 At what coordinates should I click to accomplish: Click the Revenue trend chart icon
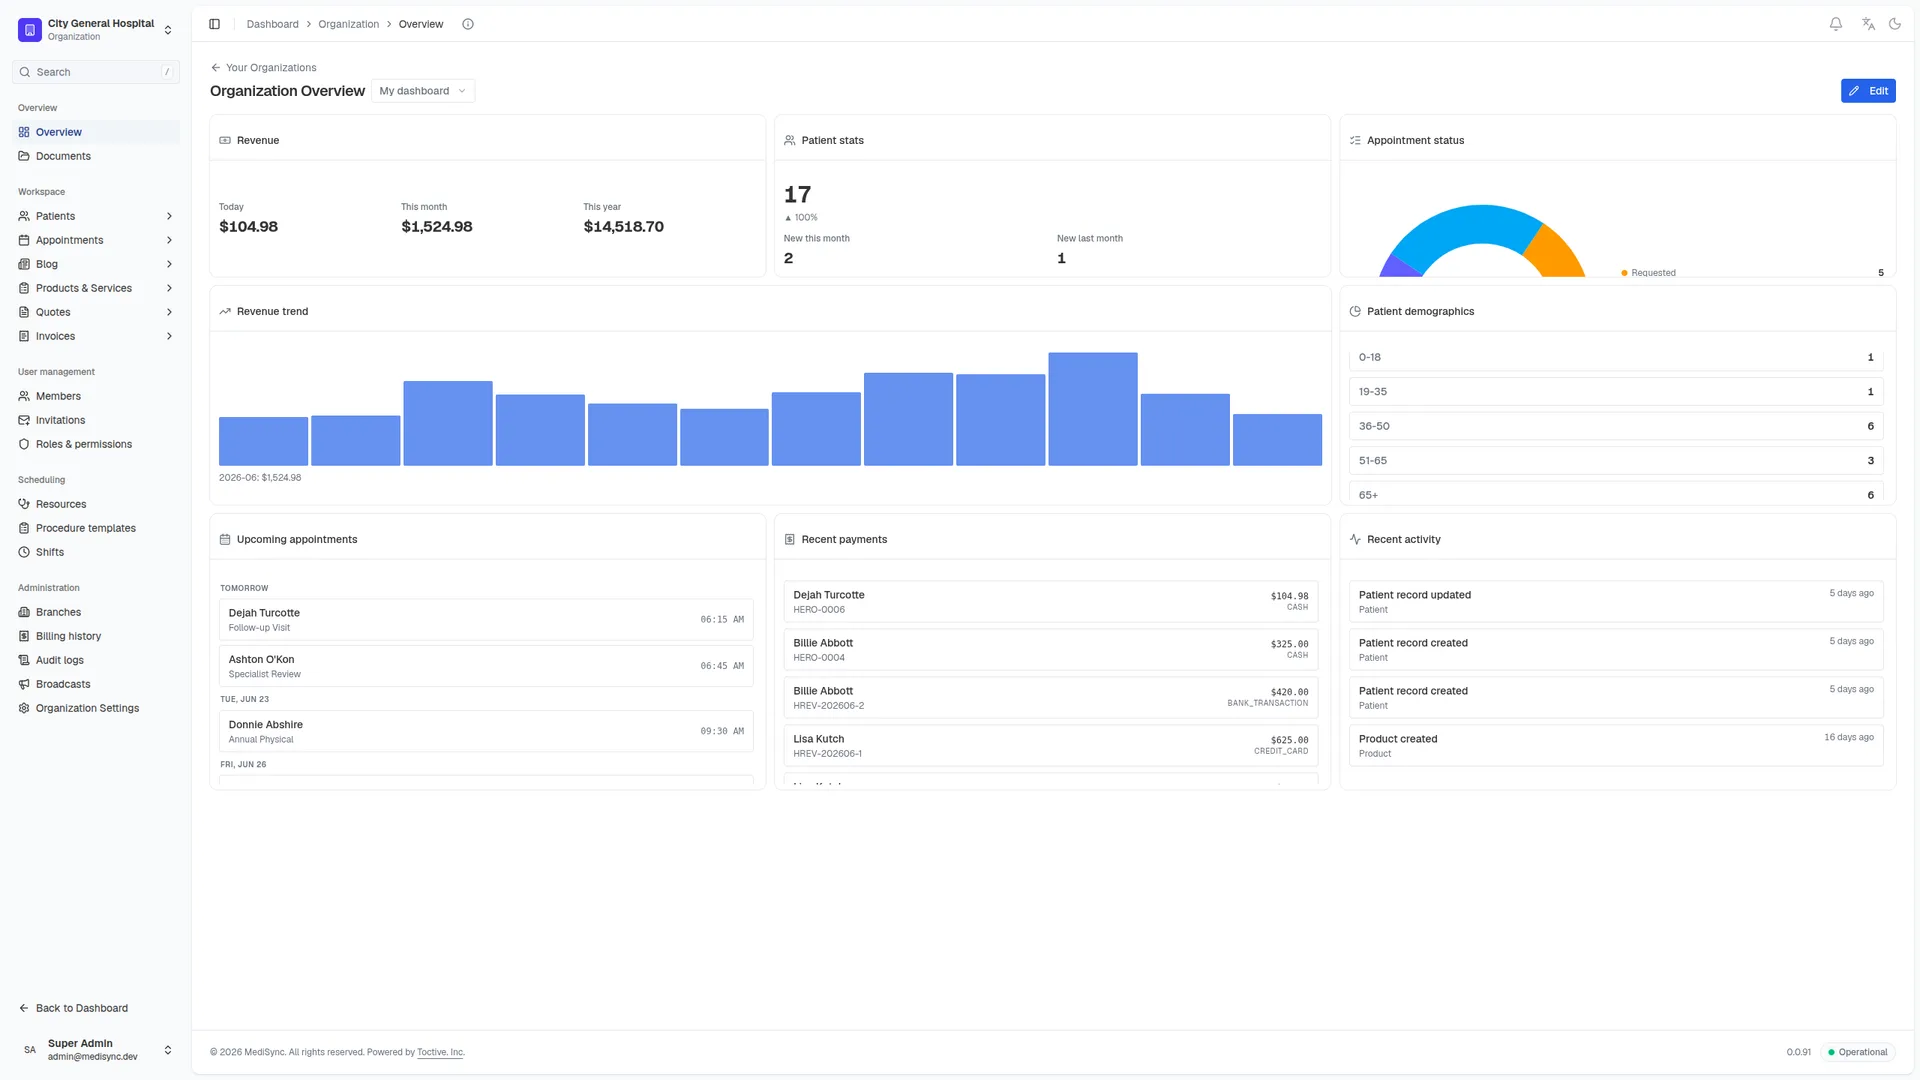225,311
